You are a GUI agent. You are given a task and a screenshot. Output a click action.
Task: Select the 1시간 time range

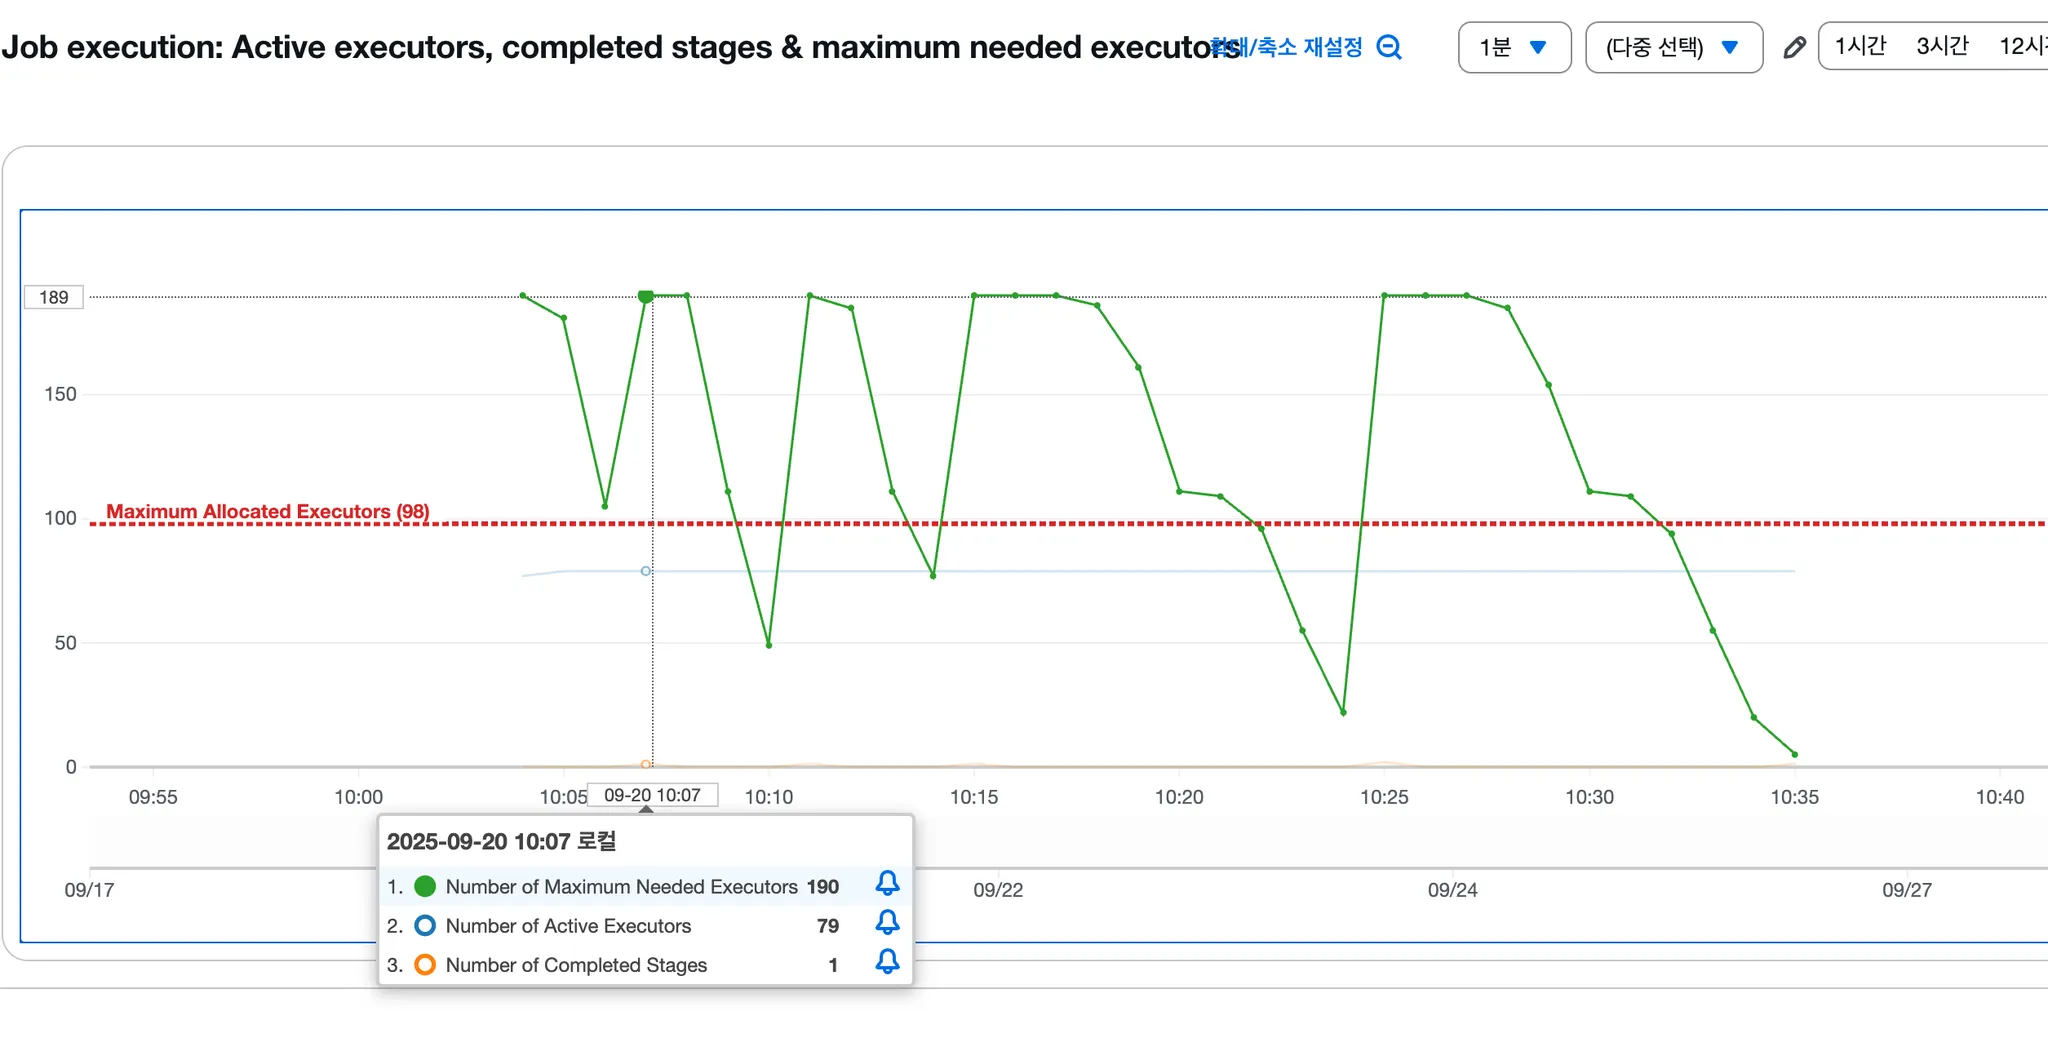(x=1860, y=46)
